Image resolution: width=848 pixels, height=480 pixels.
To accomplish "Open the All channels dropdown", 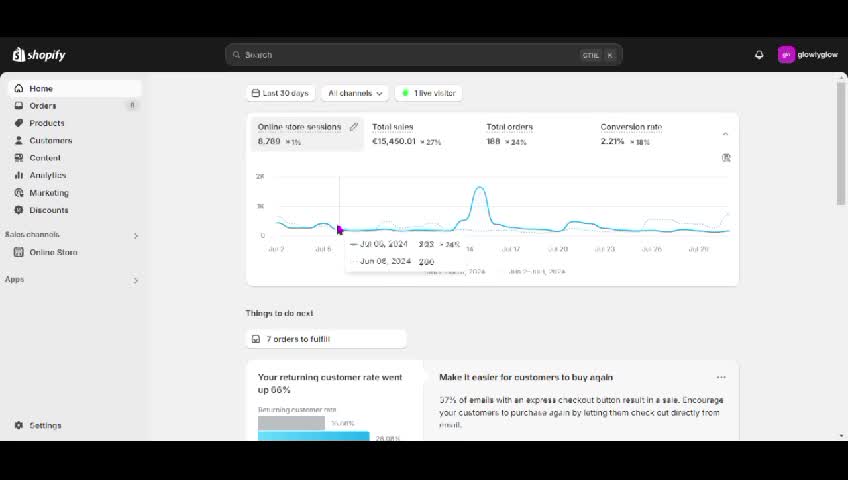I will pos(355,93).
